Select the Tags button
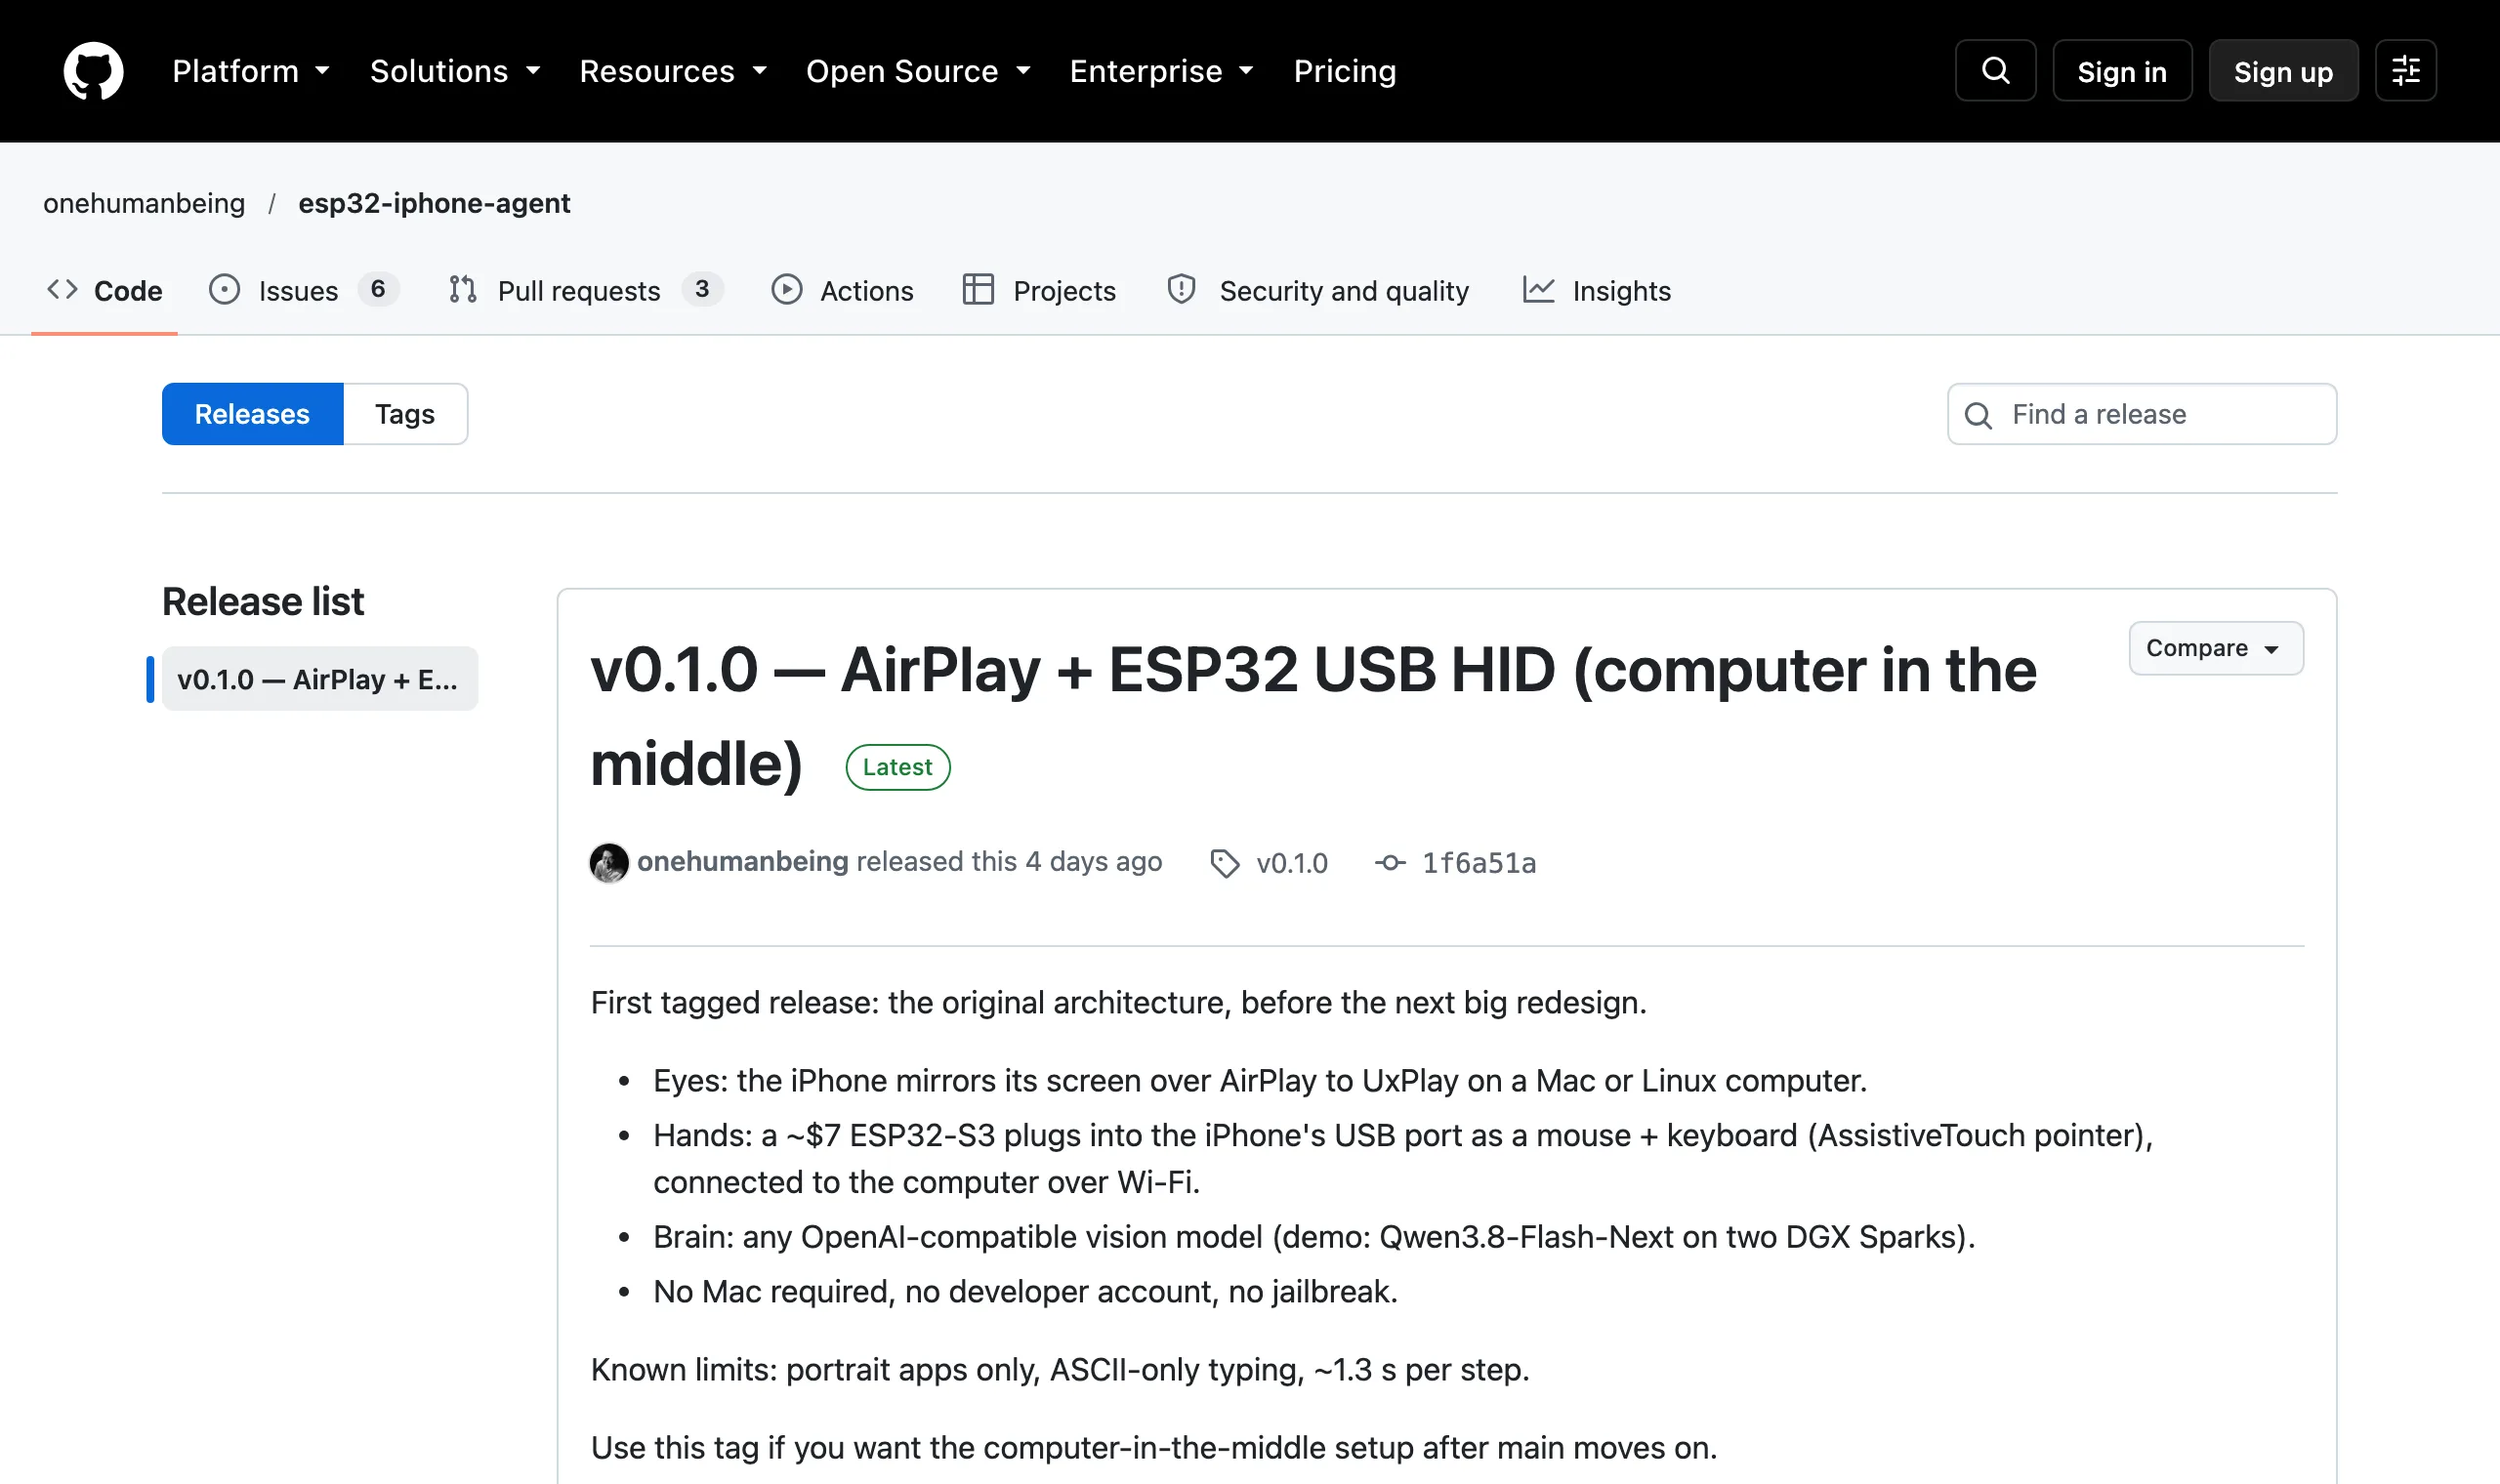2500x1484 pixels. (405, 414)
